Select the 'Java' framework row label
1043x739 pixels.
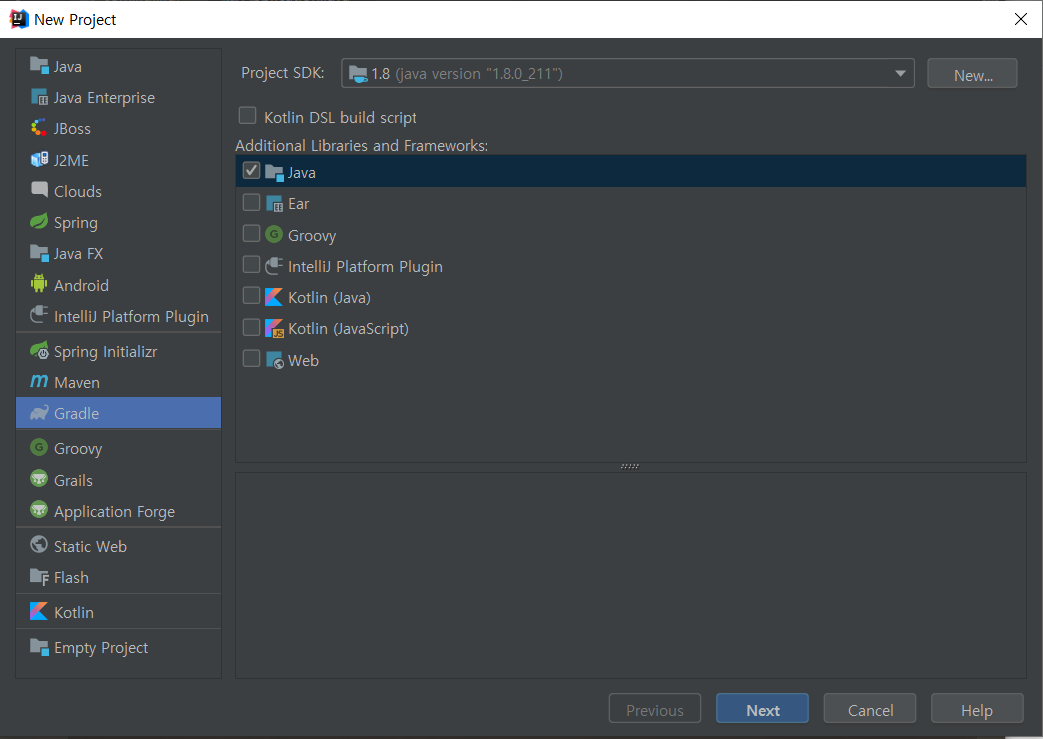301,173
